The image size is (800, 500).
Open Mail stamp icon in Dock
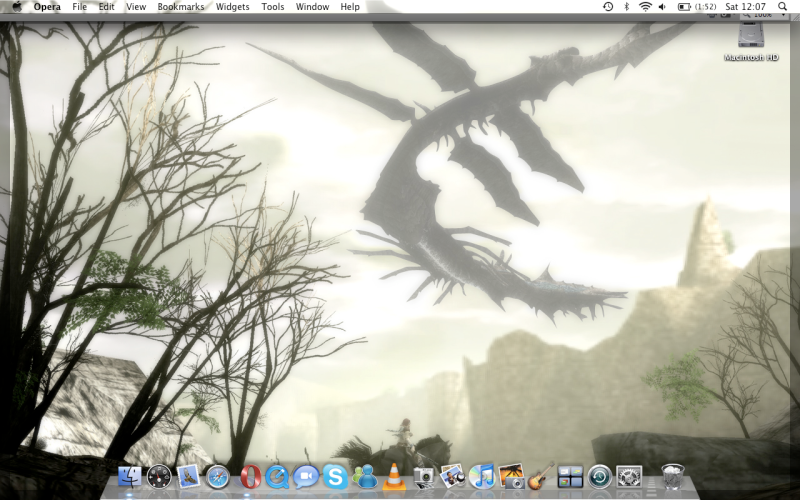tap(188, 477)
